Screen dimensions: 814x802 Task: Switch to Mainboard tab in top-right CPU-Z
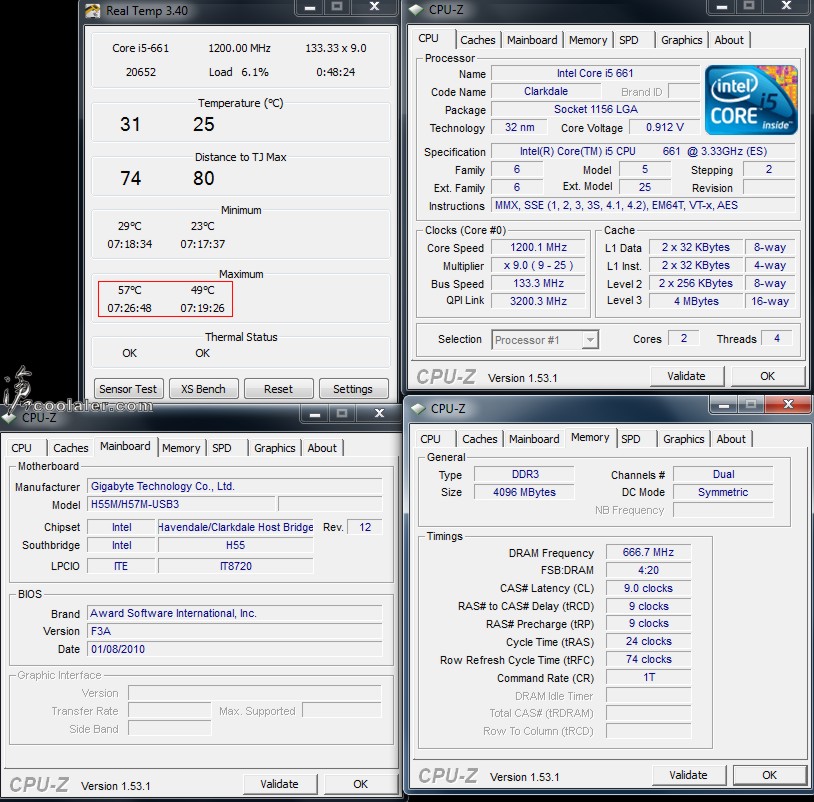point(532,40)
